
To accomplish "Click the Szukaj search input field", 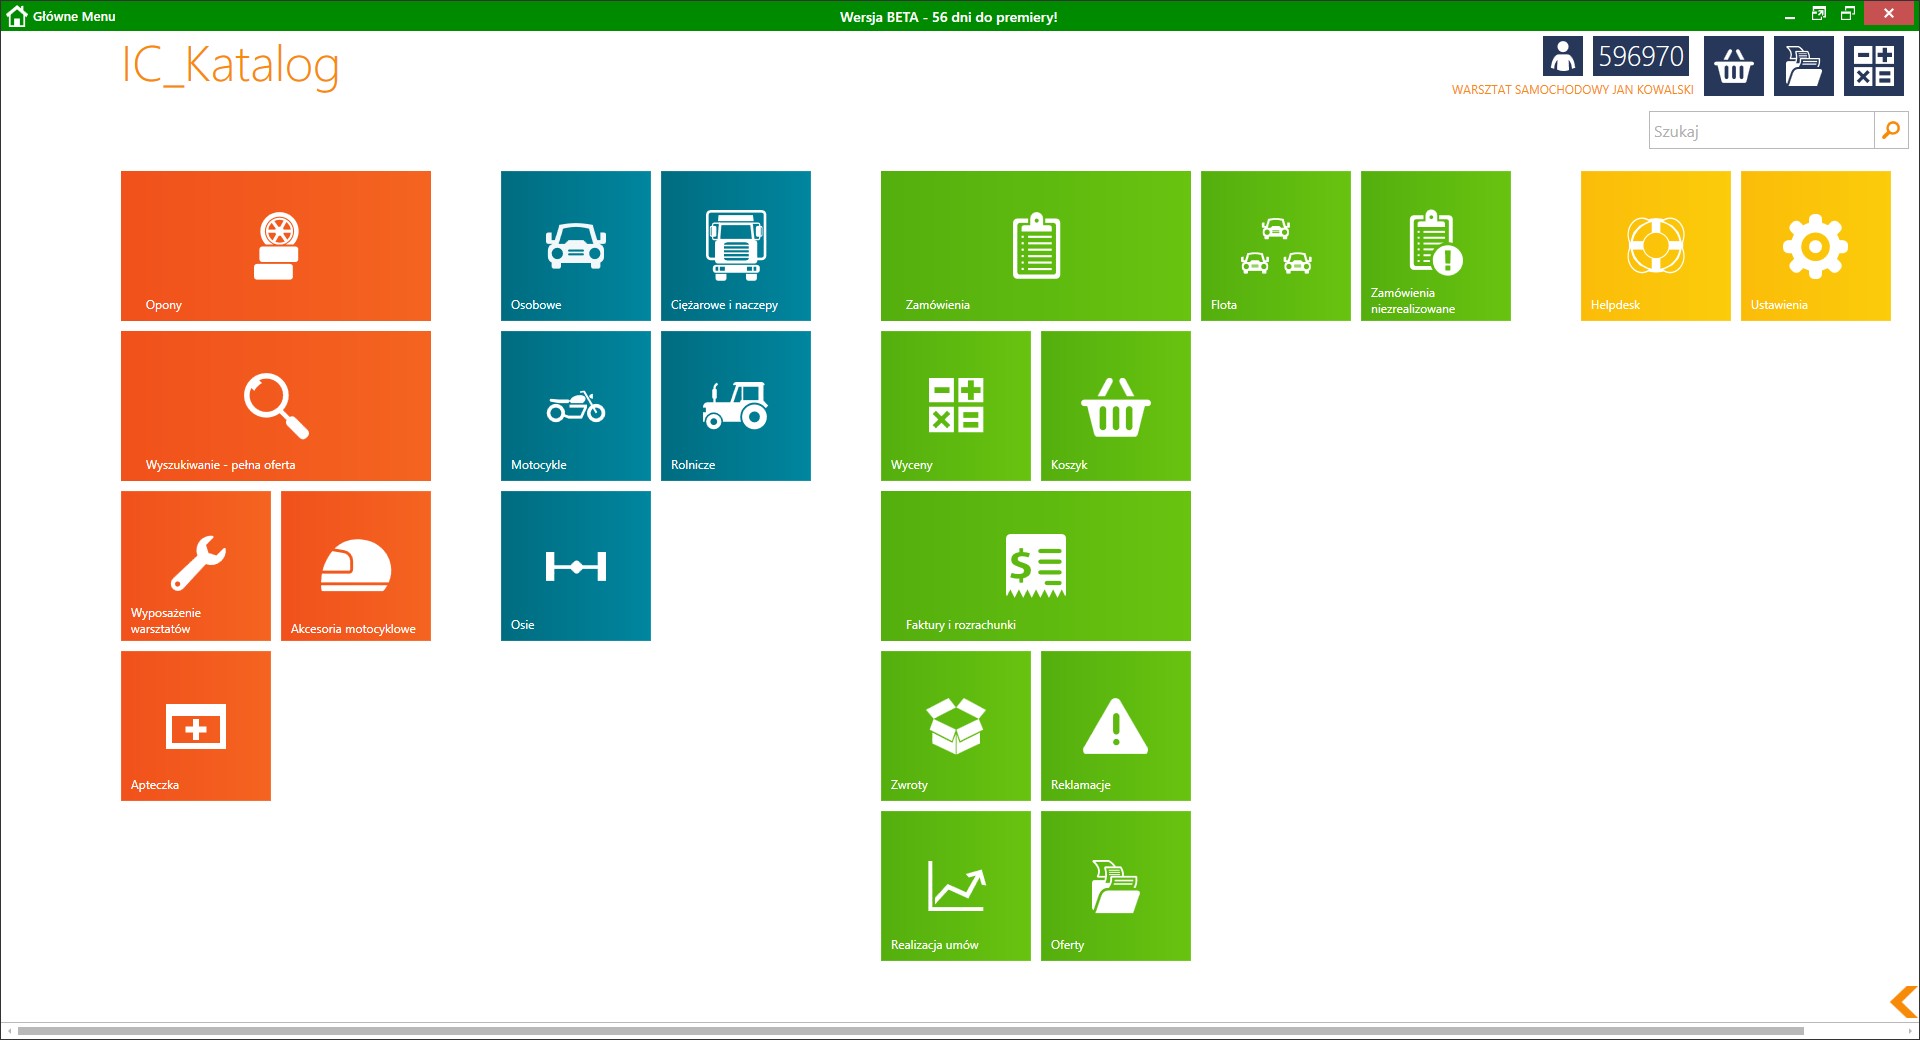I will [1760, 131].
